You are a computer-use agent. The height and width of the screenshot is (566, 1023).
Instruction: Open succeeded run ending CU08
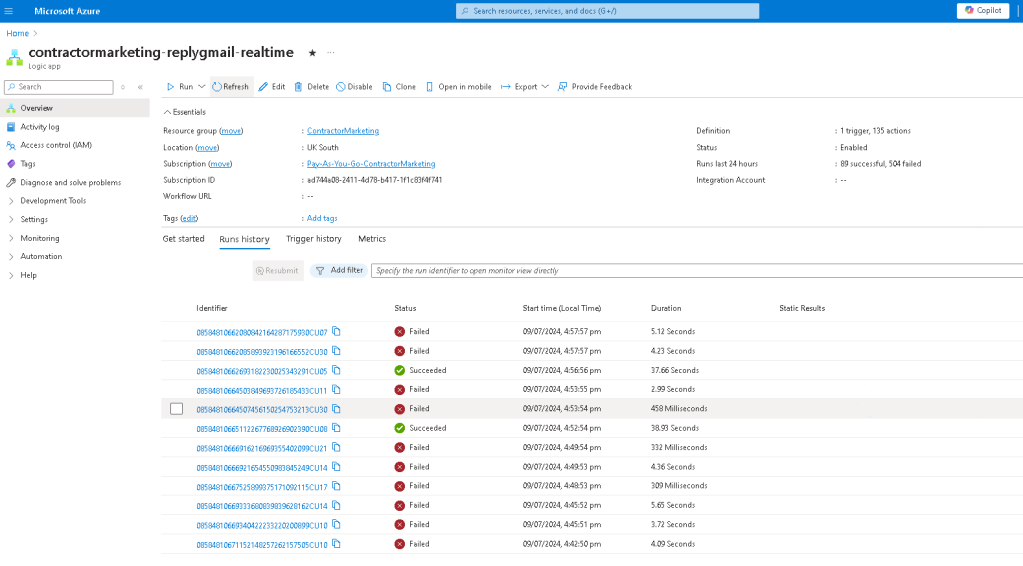(x=262, y=429)
